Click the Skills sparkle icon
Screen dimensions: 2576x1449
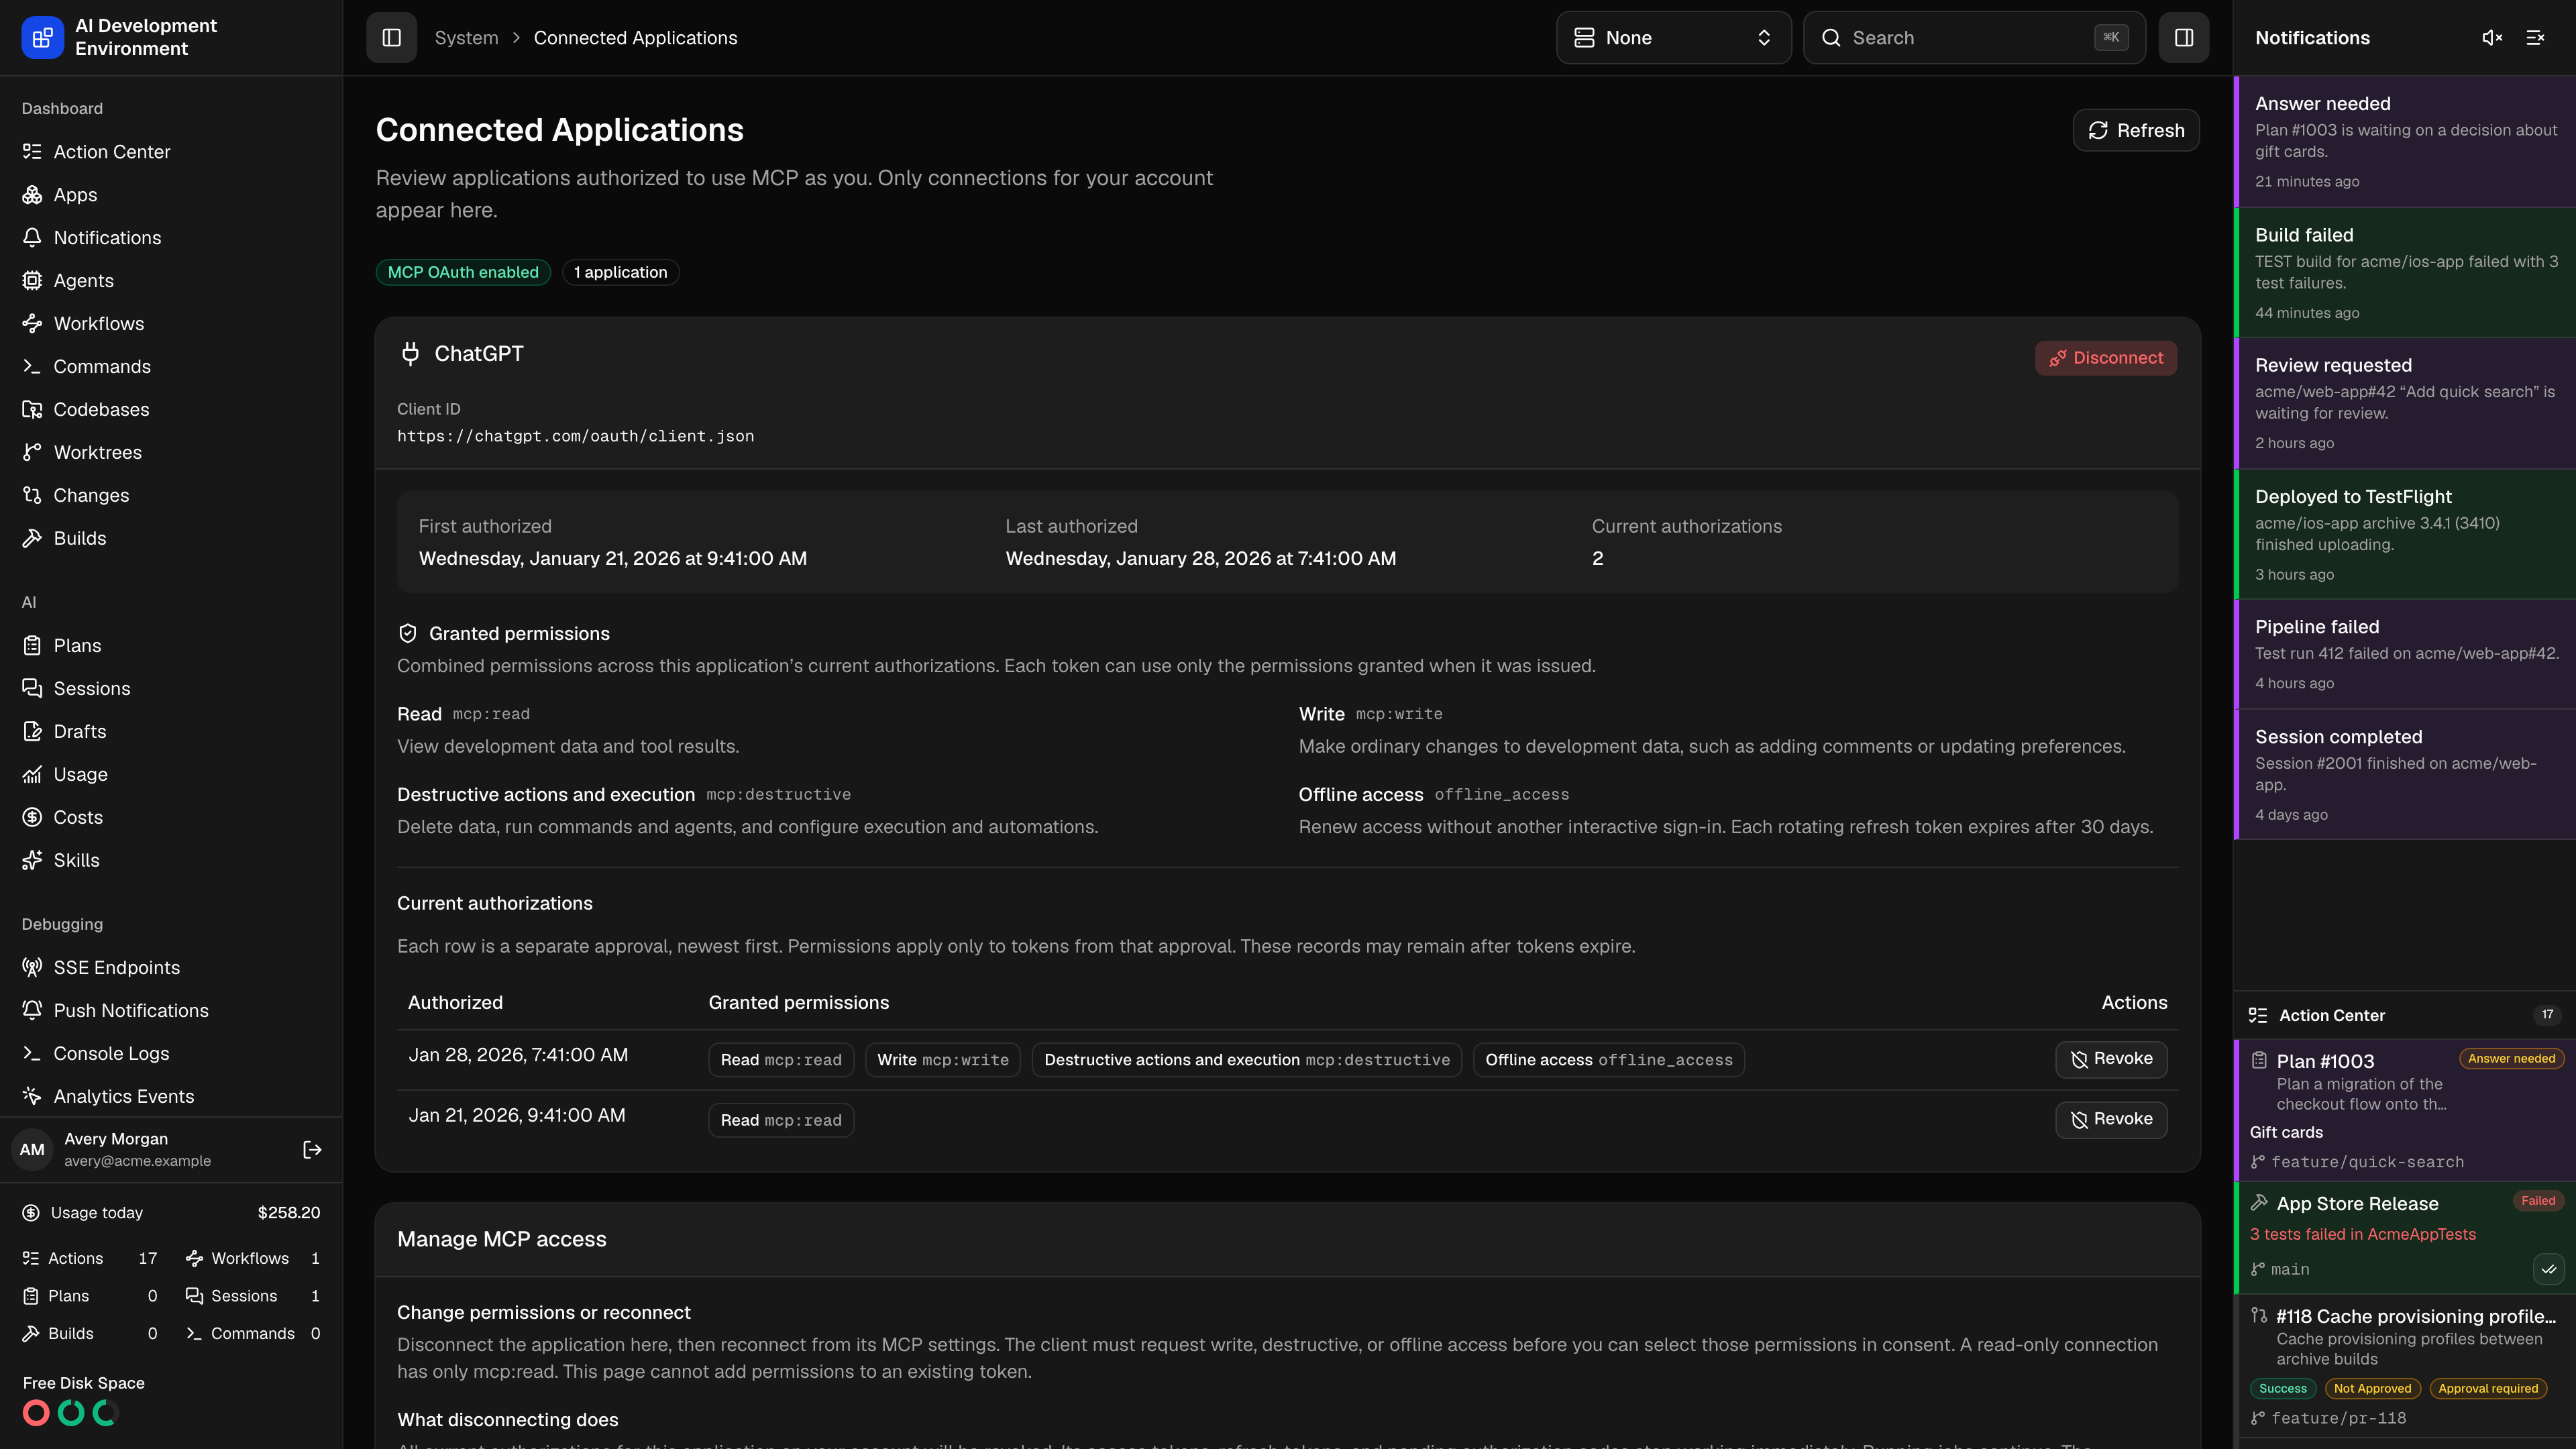pos(32,861)
